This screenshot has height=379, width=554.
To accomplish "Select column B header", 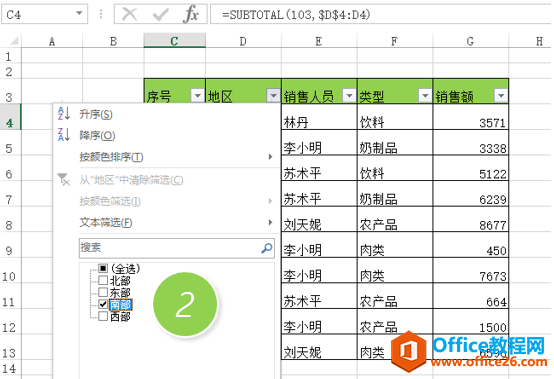I will pyautogui.click(x=113, y=41).
